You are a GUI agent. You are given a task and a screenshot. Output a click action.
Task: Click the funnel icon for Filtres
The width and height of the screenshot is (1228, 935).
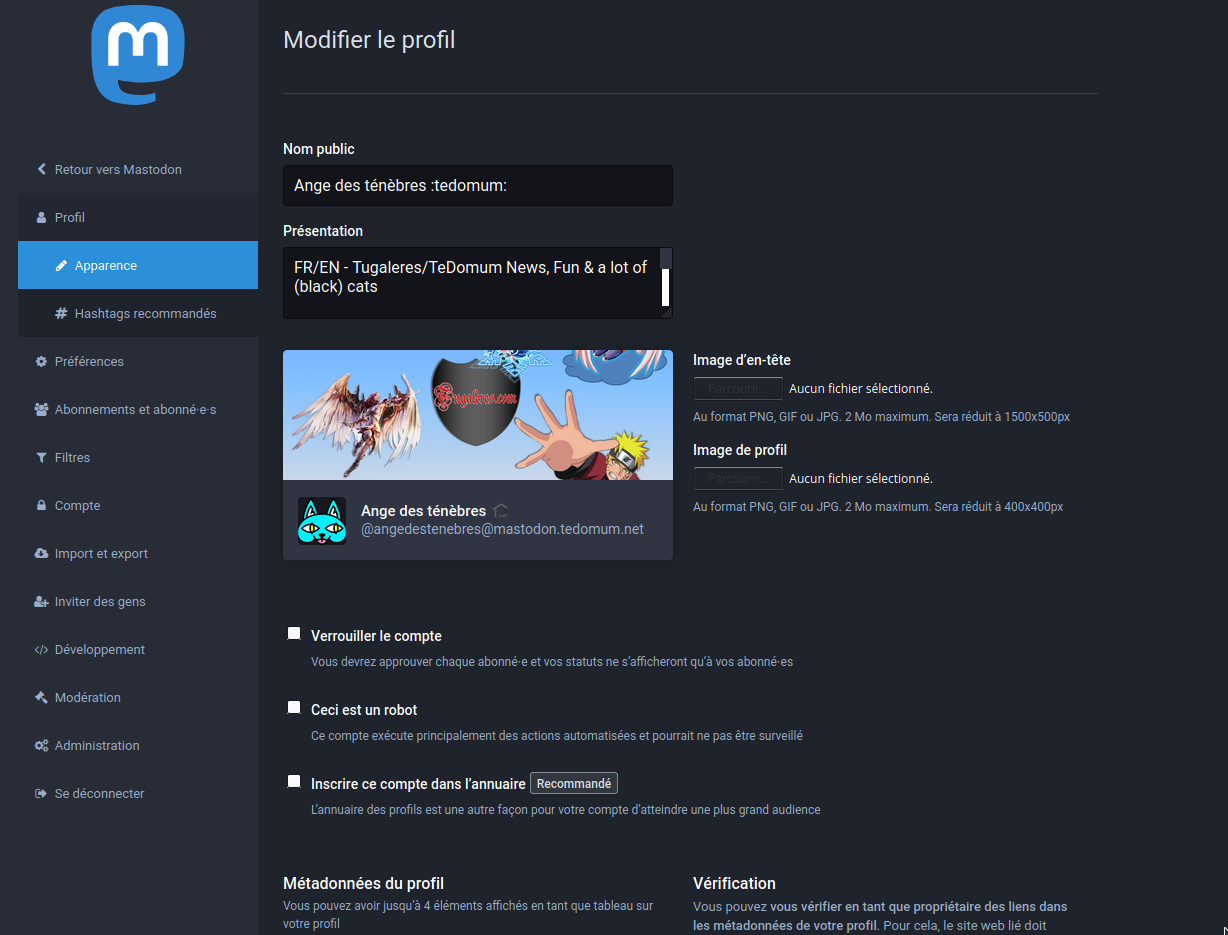point(41,458)
